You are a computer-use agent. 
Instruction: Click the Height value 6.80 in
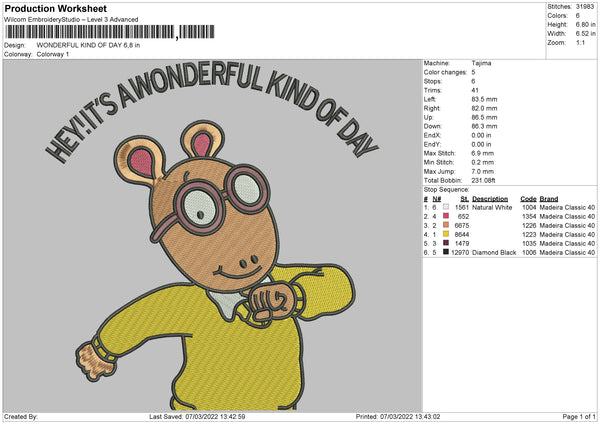(585, 24)
